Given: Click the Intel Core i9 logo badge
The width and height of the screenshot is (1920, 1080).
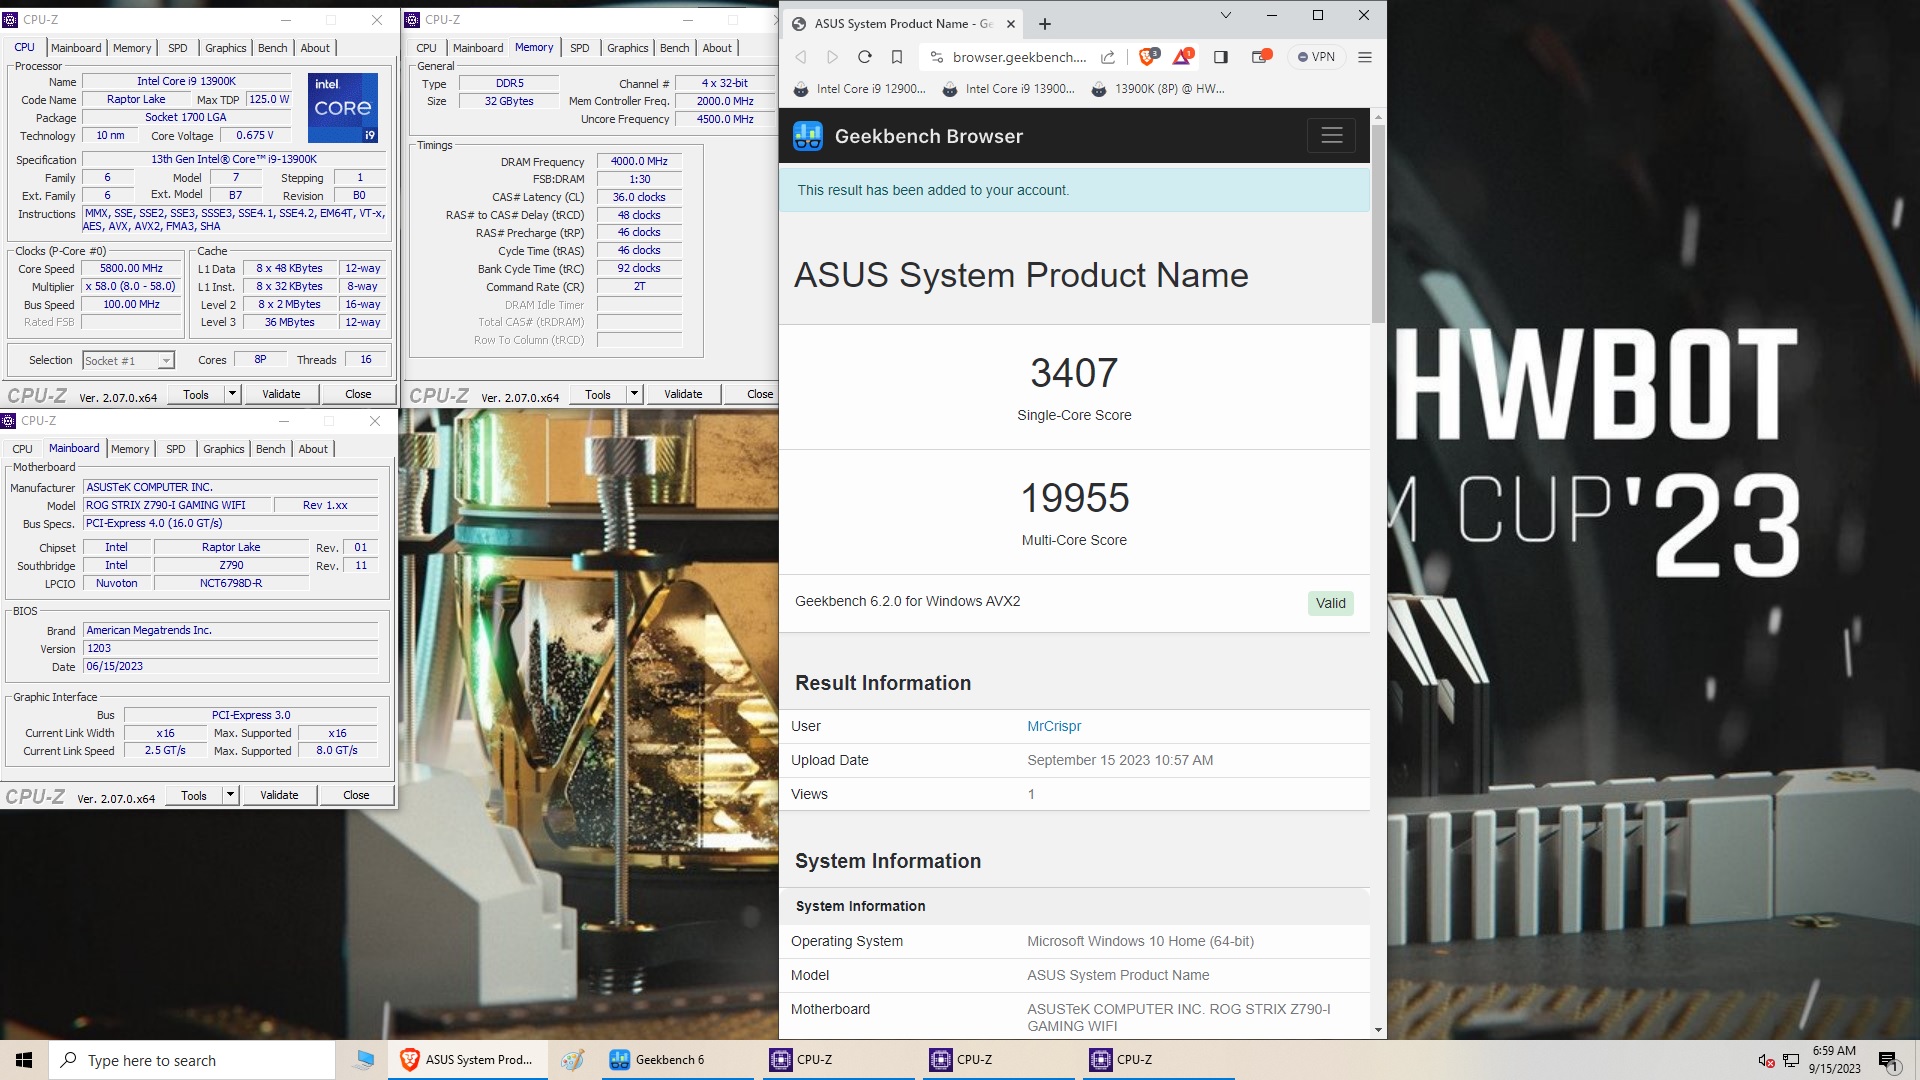Looking at the screenshot, I should tap(343, 107).
